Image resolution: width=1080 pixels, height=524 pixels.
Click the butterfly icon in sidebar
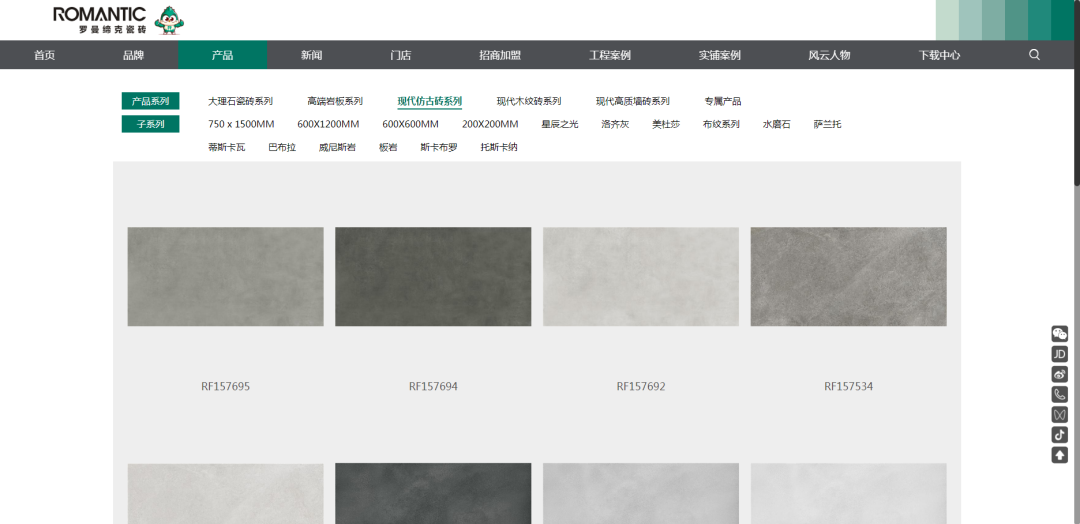[1060, 414]
